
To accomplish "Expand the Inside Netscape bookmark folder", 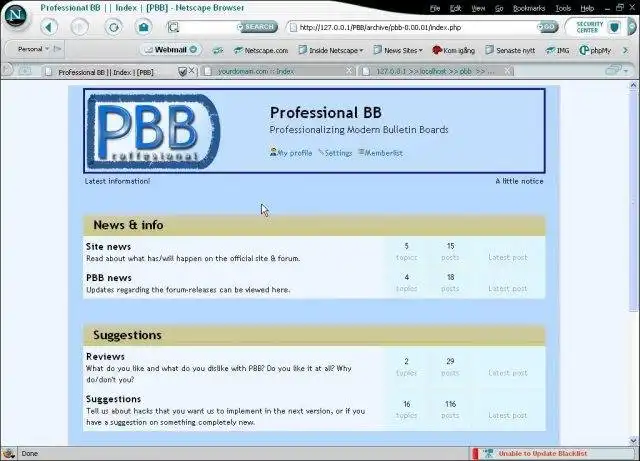I will [331, 50].
